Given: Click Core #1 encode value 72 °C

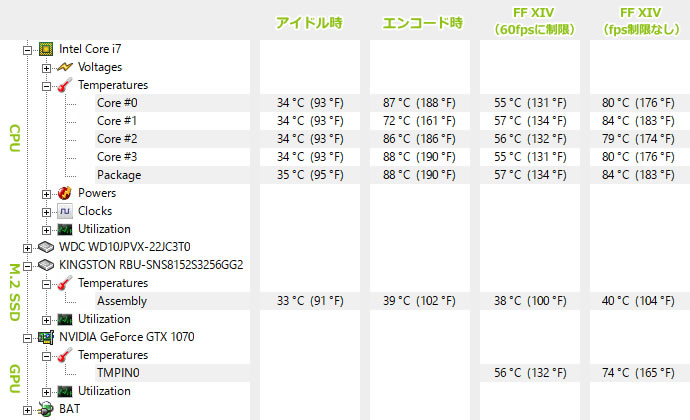Looking at the screenshot, I should tap(419, 121).
